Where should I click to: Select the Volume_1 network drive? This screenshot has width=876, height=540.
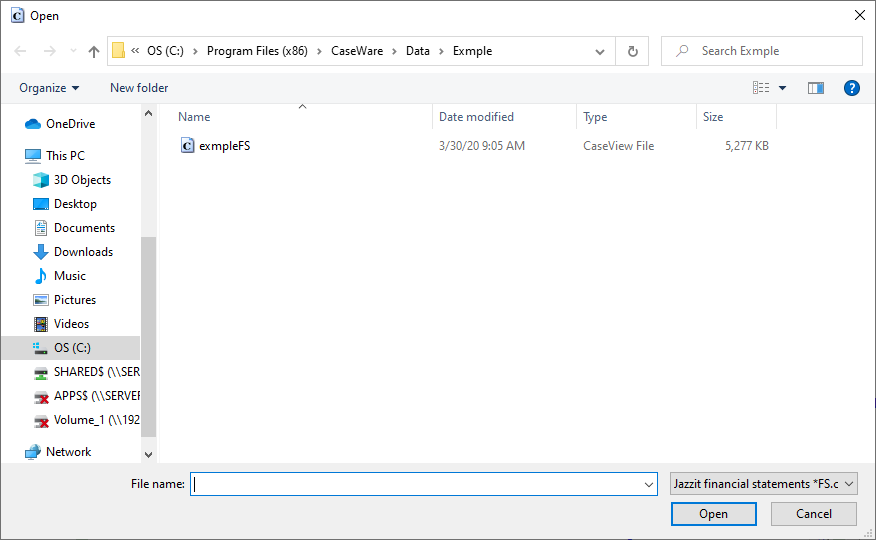pyautogui.click(x=96, y=420)
